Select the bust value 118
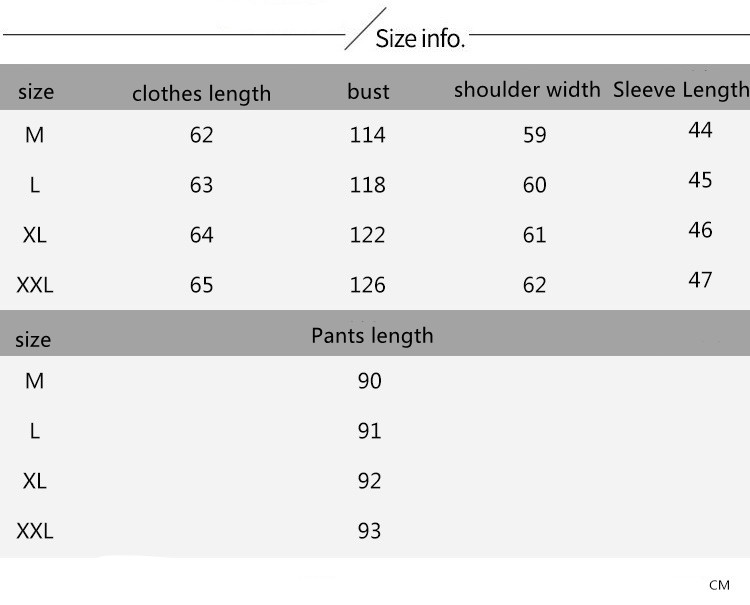The image size is (750, 605). tap(368, 185)
